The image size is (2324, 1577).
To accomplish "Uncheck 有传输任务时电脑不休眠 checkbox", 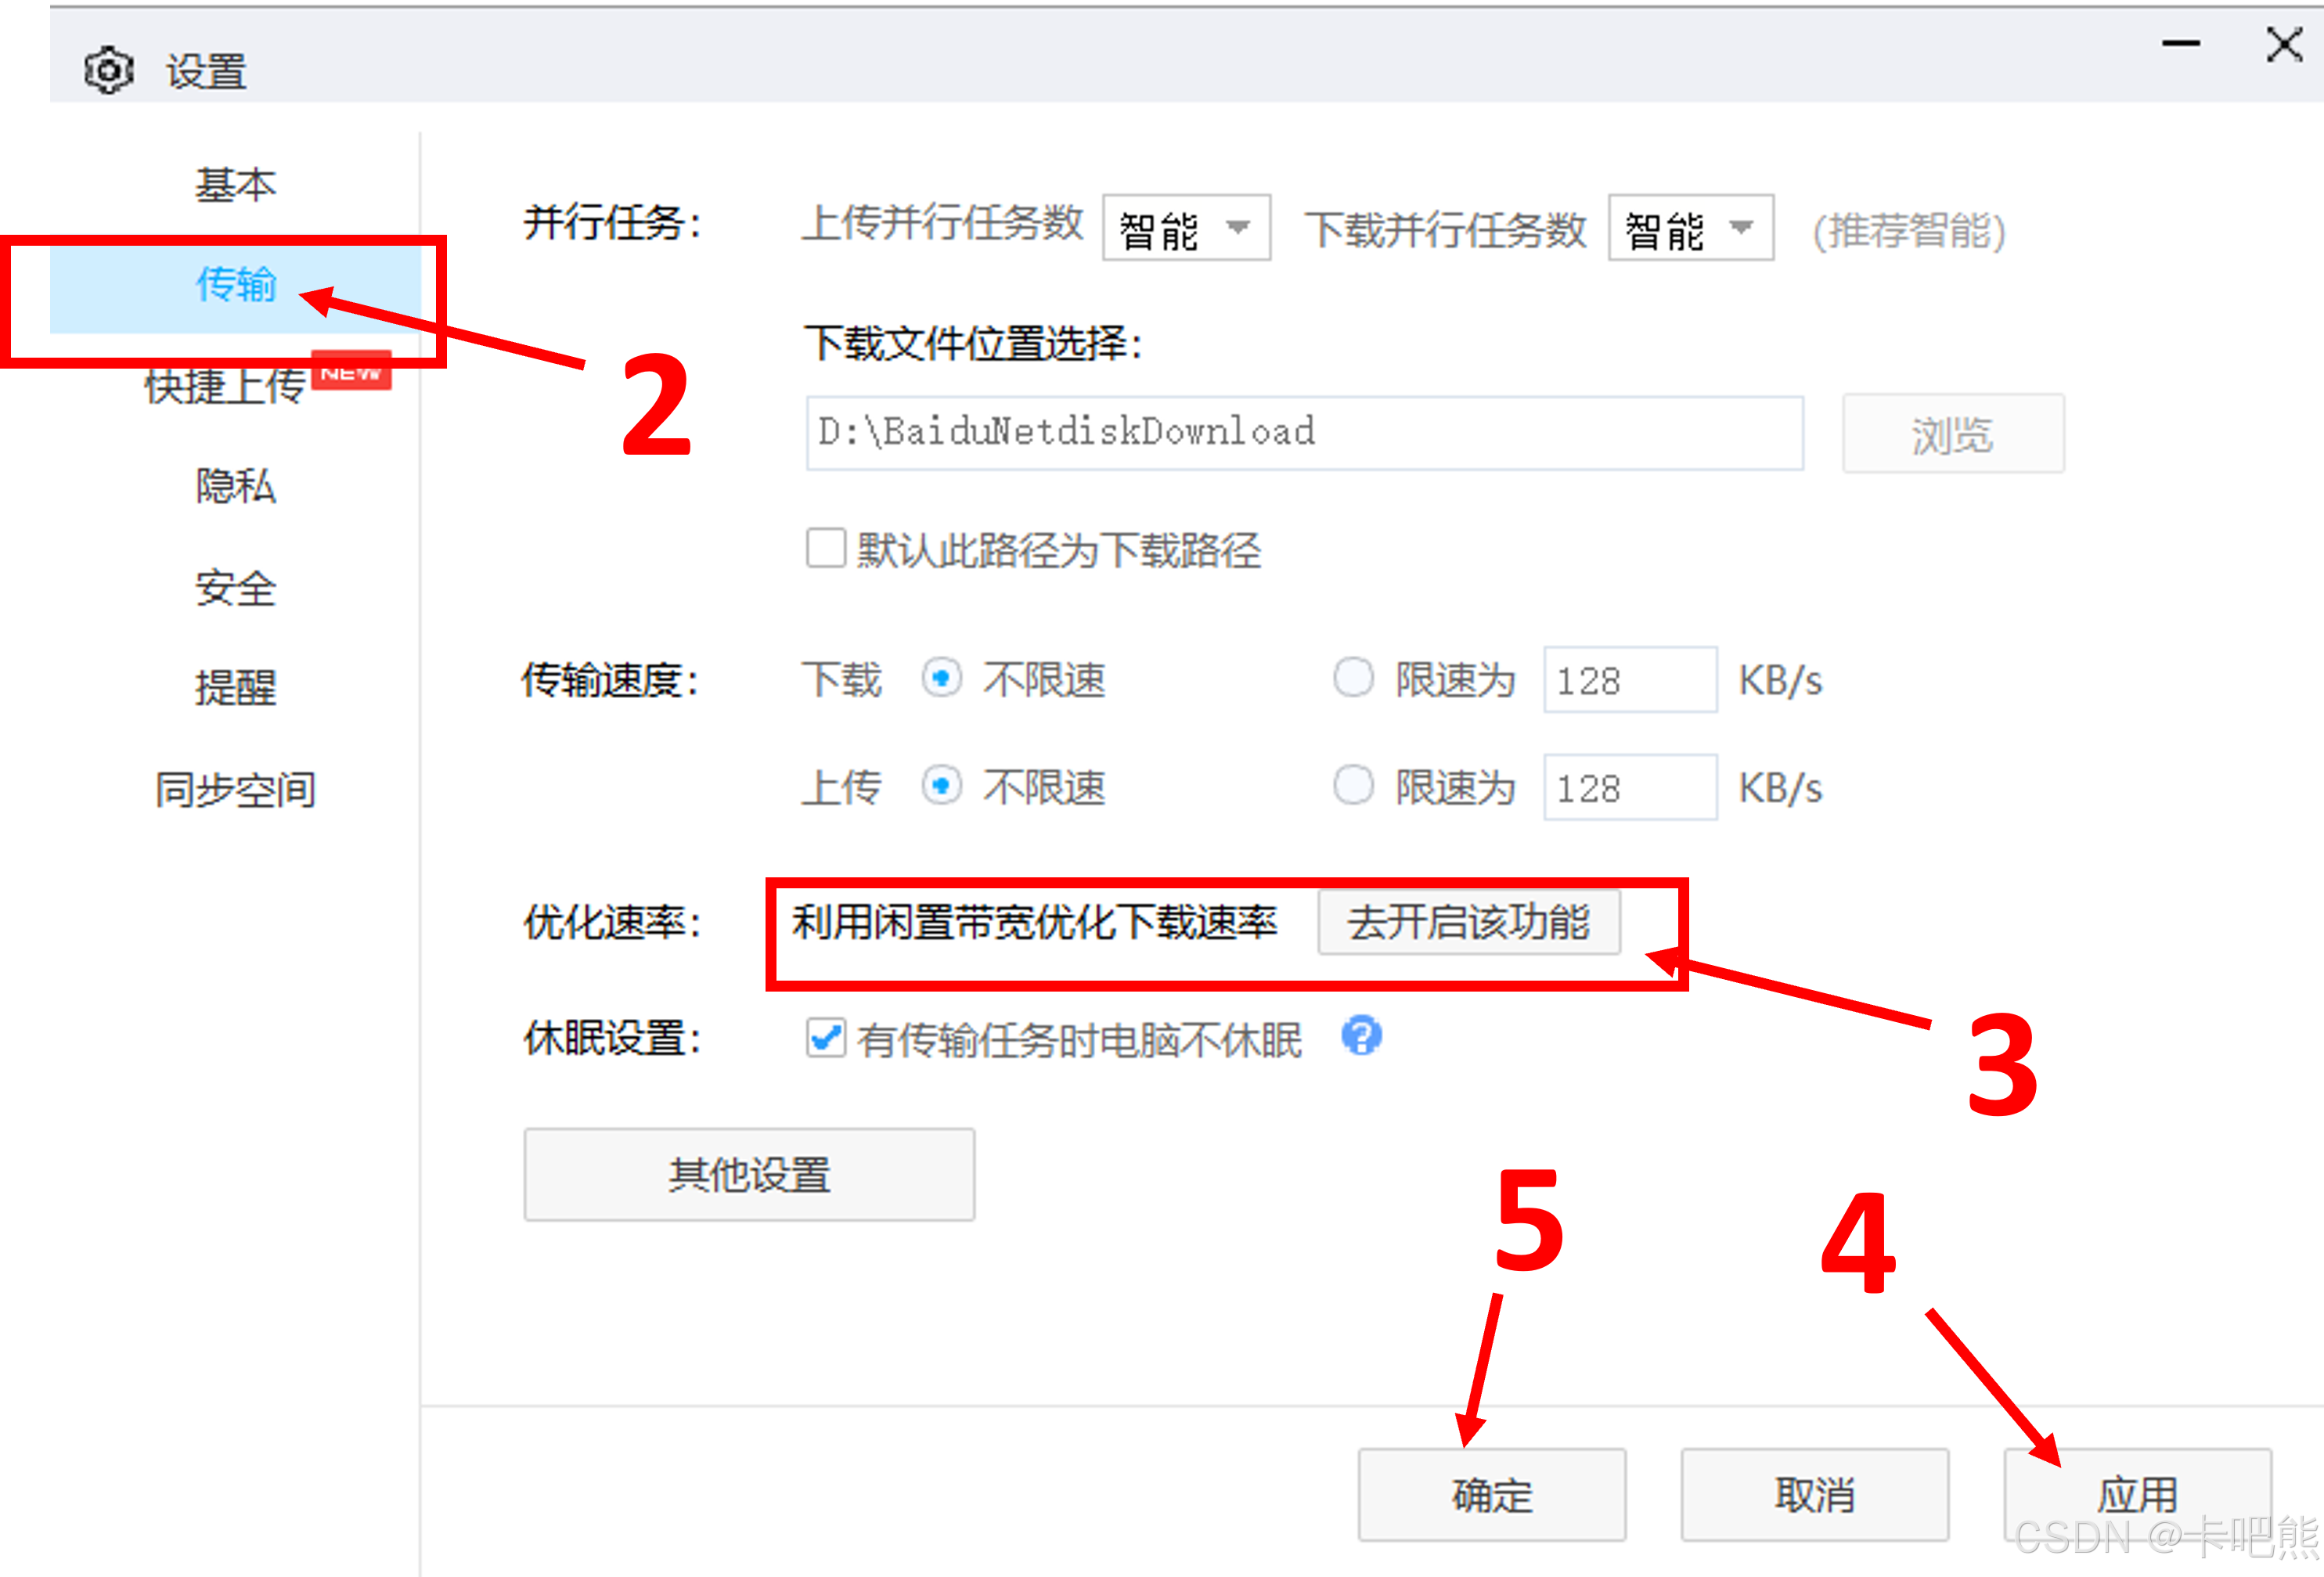I will (x=826, y=1038).
